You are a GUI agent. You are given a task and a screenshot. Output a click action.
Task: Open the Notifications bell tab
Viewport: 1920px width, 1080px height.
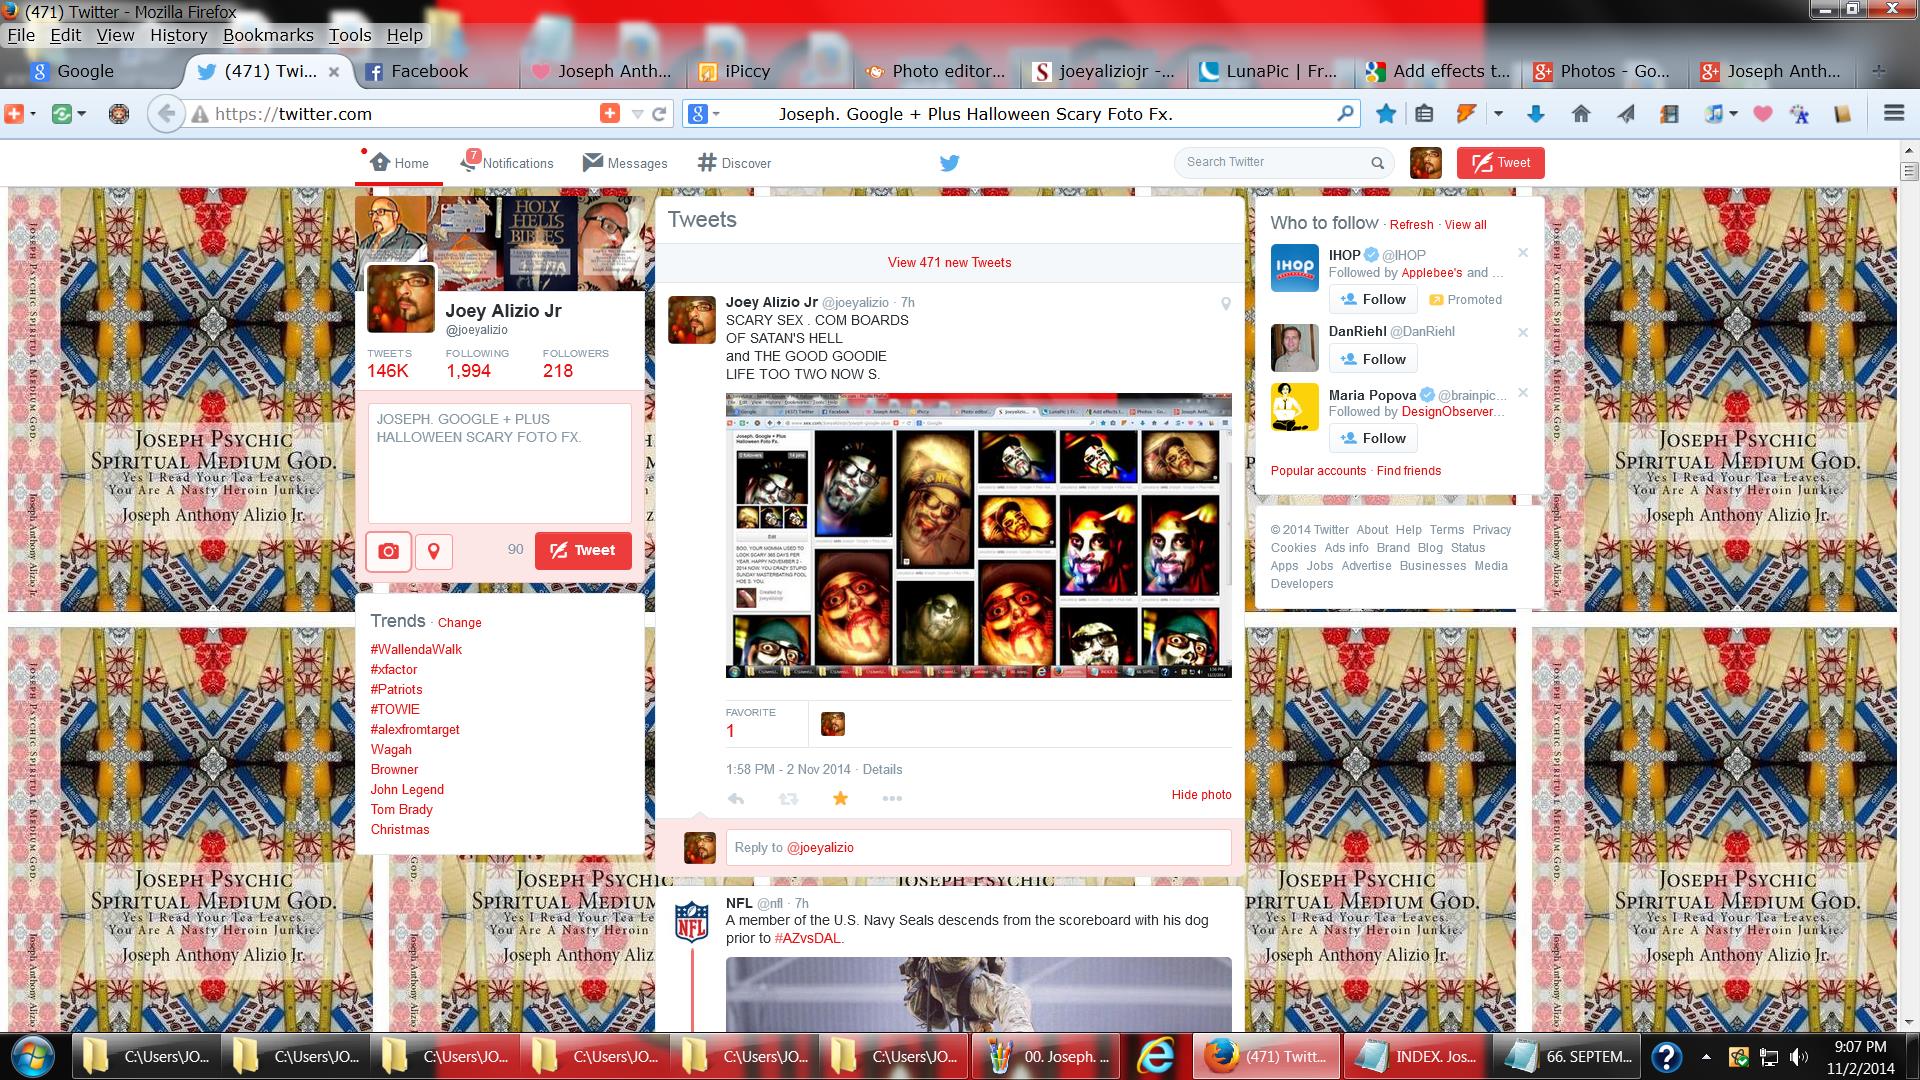point(507,163)
